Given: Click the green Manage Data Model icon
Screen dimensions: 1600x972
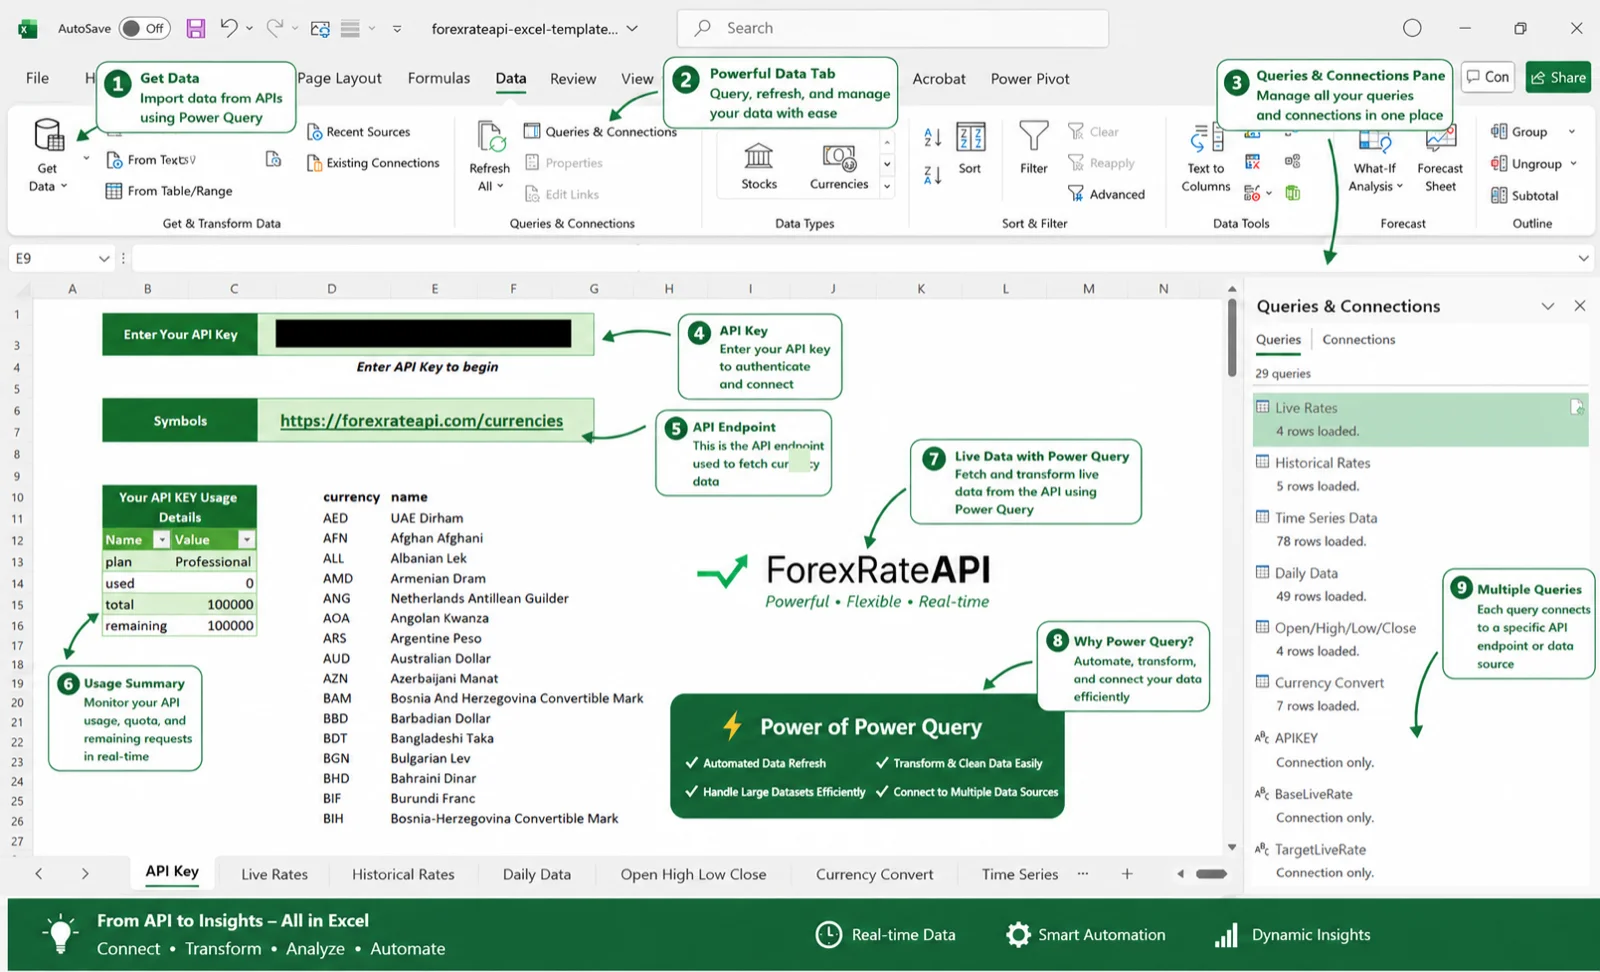Looking at the screenshot, I should click(x=1293, y=193).
